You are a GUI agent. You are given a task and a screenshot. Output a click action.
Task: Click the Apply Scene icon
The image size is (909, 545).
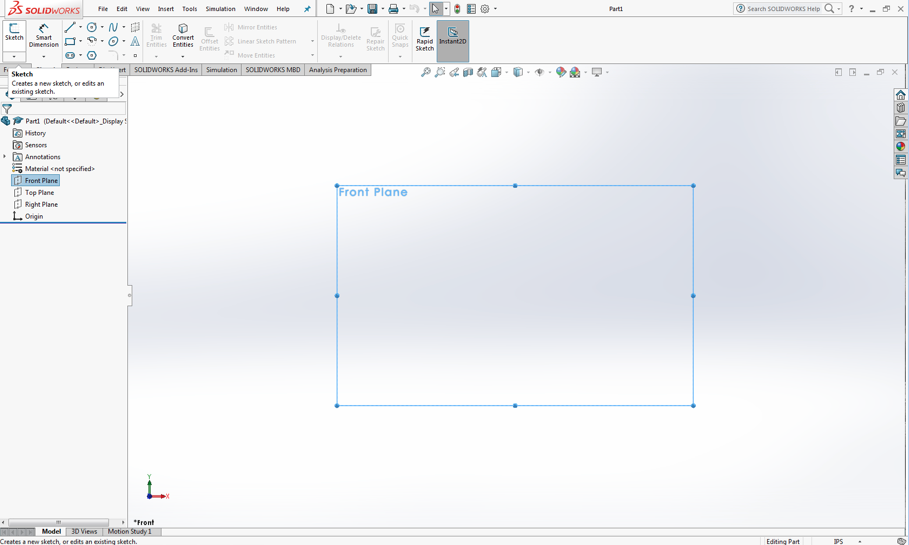(x=575, y=72)
